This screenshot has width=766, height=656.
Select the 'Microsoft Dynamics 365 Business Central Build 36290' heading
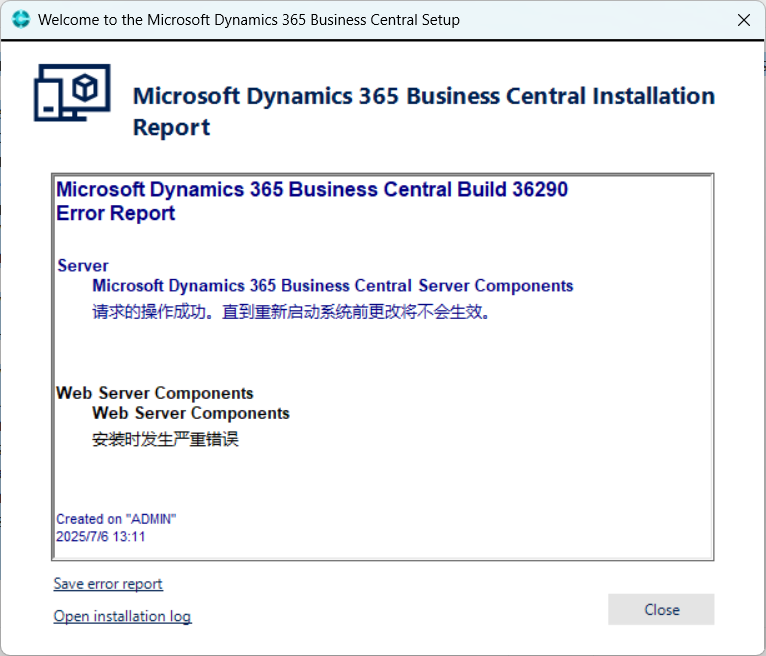point(312,190)
